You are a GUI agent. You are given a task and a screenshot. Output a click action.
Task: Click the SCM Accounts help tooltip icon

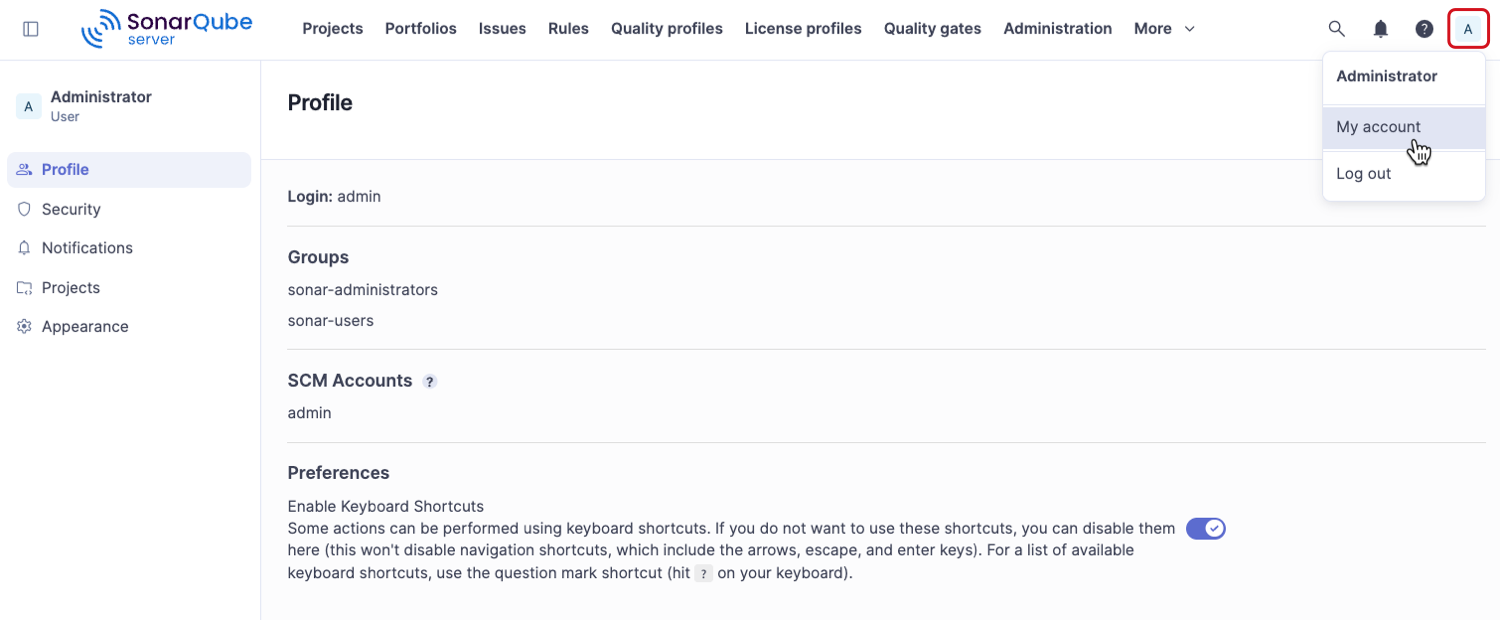[430, 381]
